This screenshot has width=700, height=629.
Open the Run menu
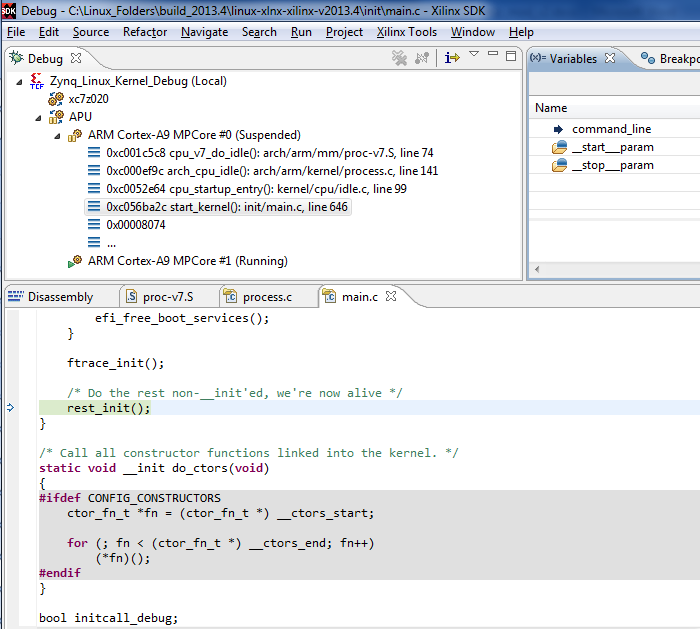tap(301, 32)
